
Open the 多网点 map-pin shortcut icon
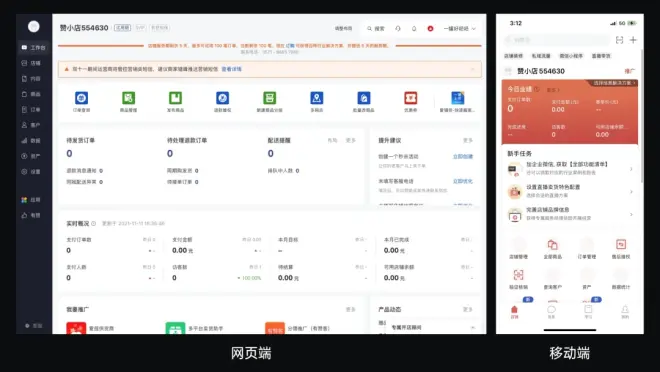tap(317, 98)
